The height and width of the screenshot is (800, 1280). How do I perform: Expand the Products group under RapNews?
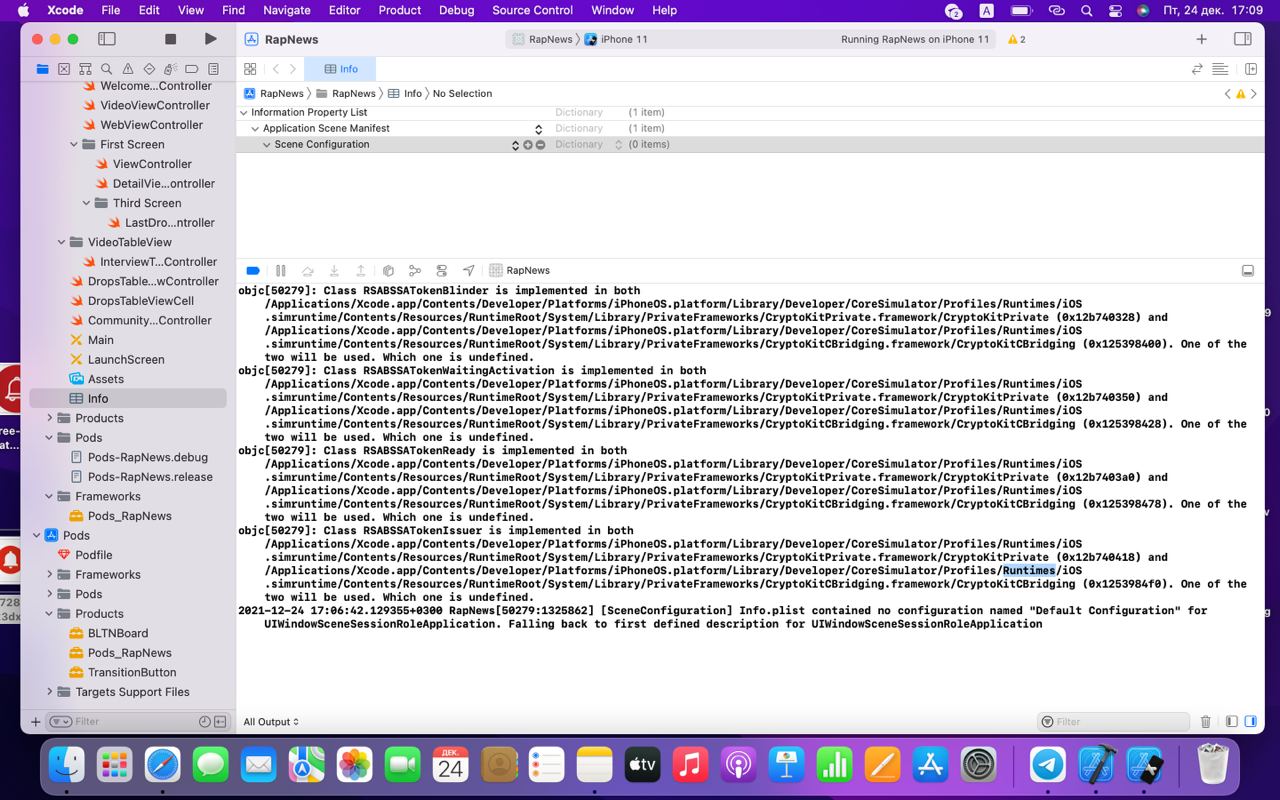point(49,418)
